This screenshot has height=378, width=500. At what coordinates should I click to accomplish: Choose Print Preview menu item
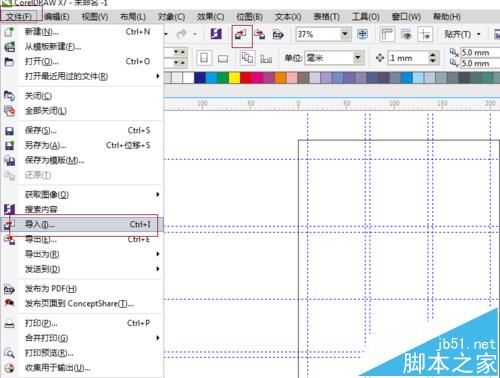(x=82, y=353)
